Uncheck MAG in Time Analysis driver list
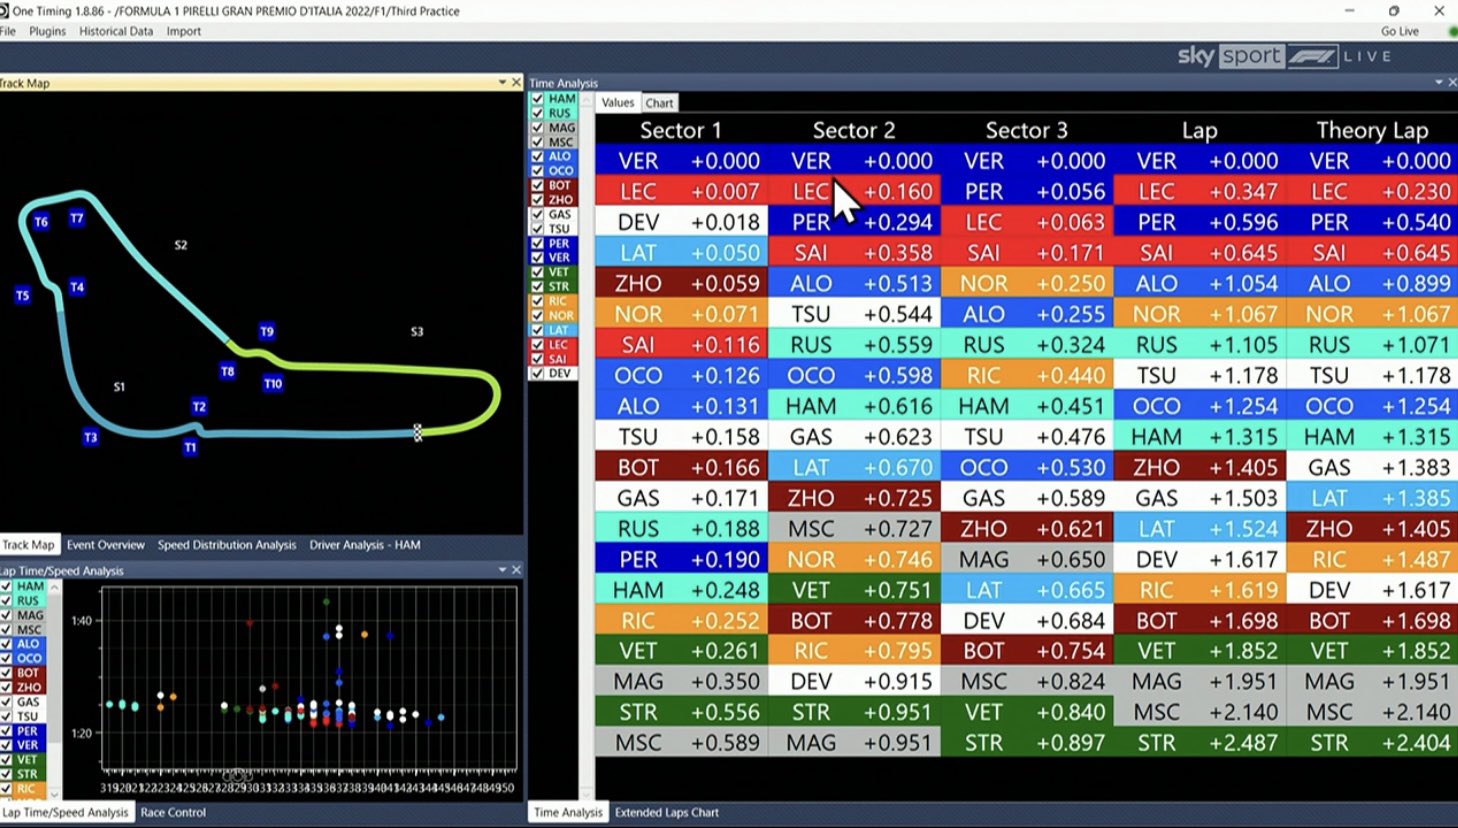Screen dimensions: 1458x828 538,128
